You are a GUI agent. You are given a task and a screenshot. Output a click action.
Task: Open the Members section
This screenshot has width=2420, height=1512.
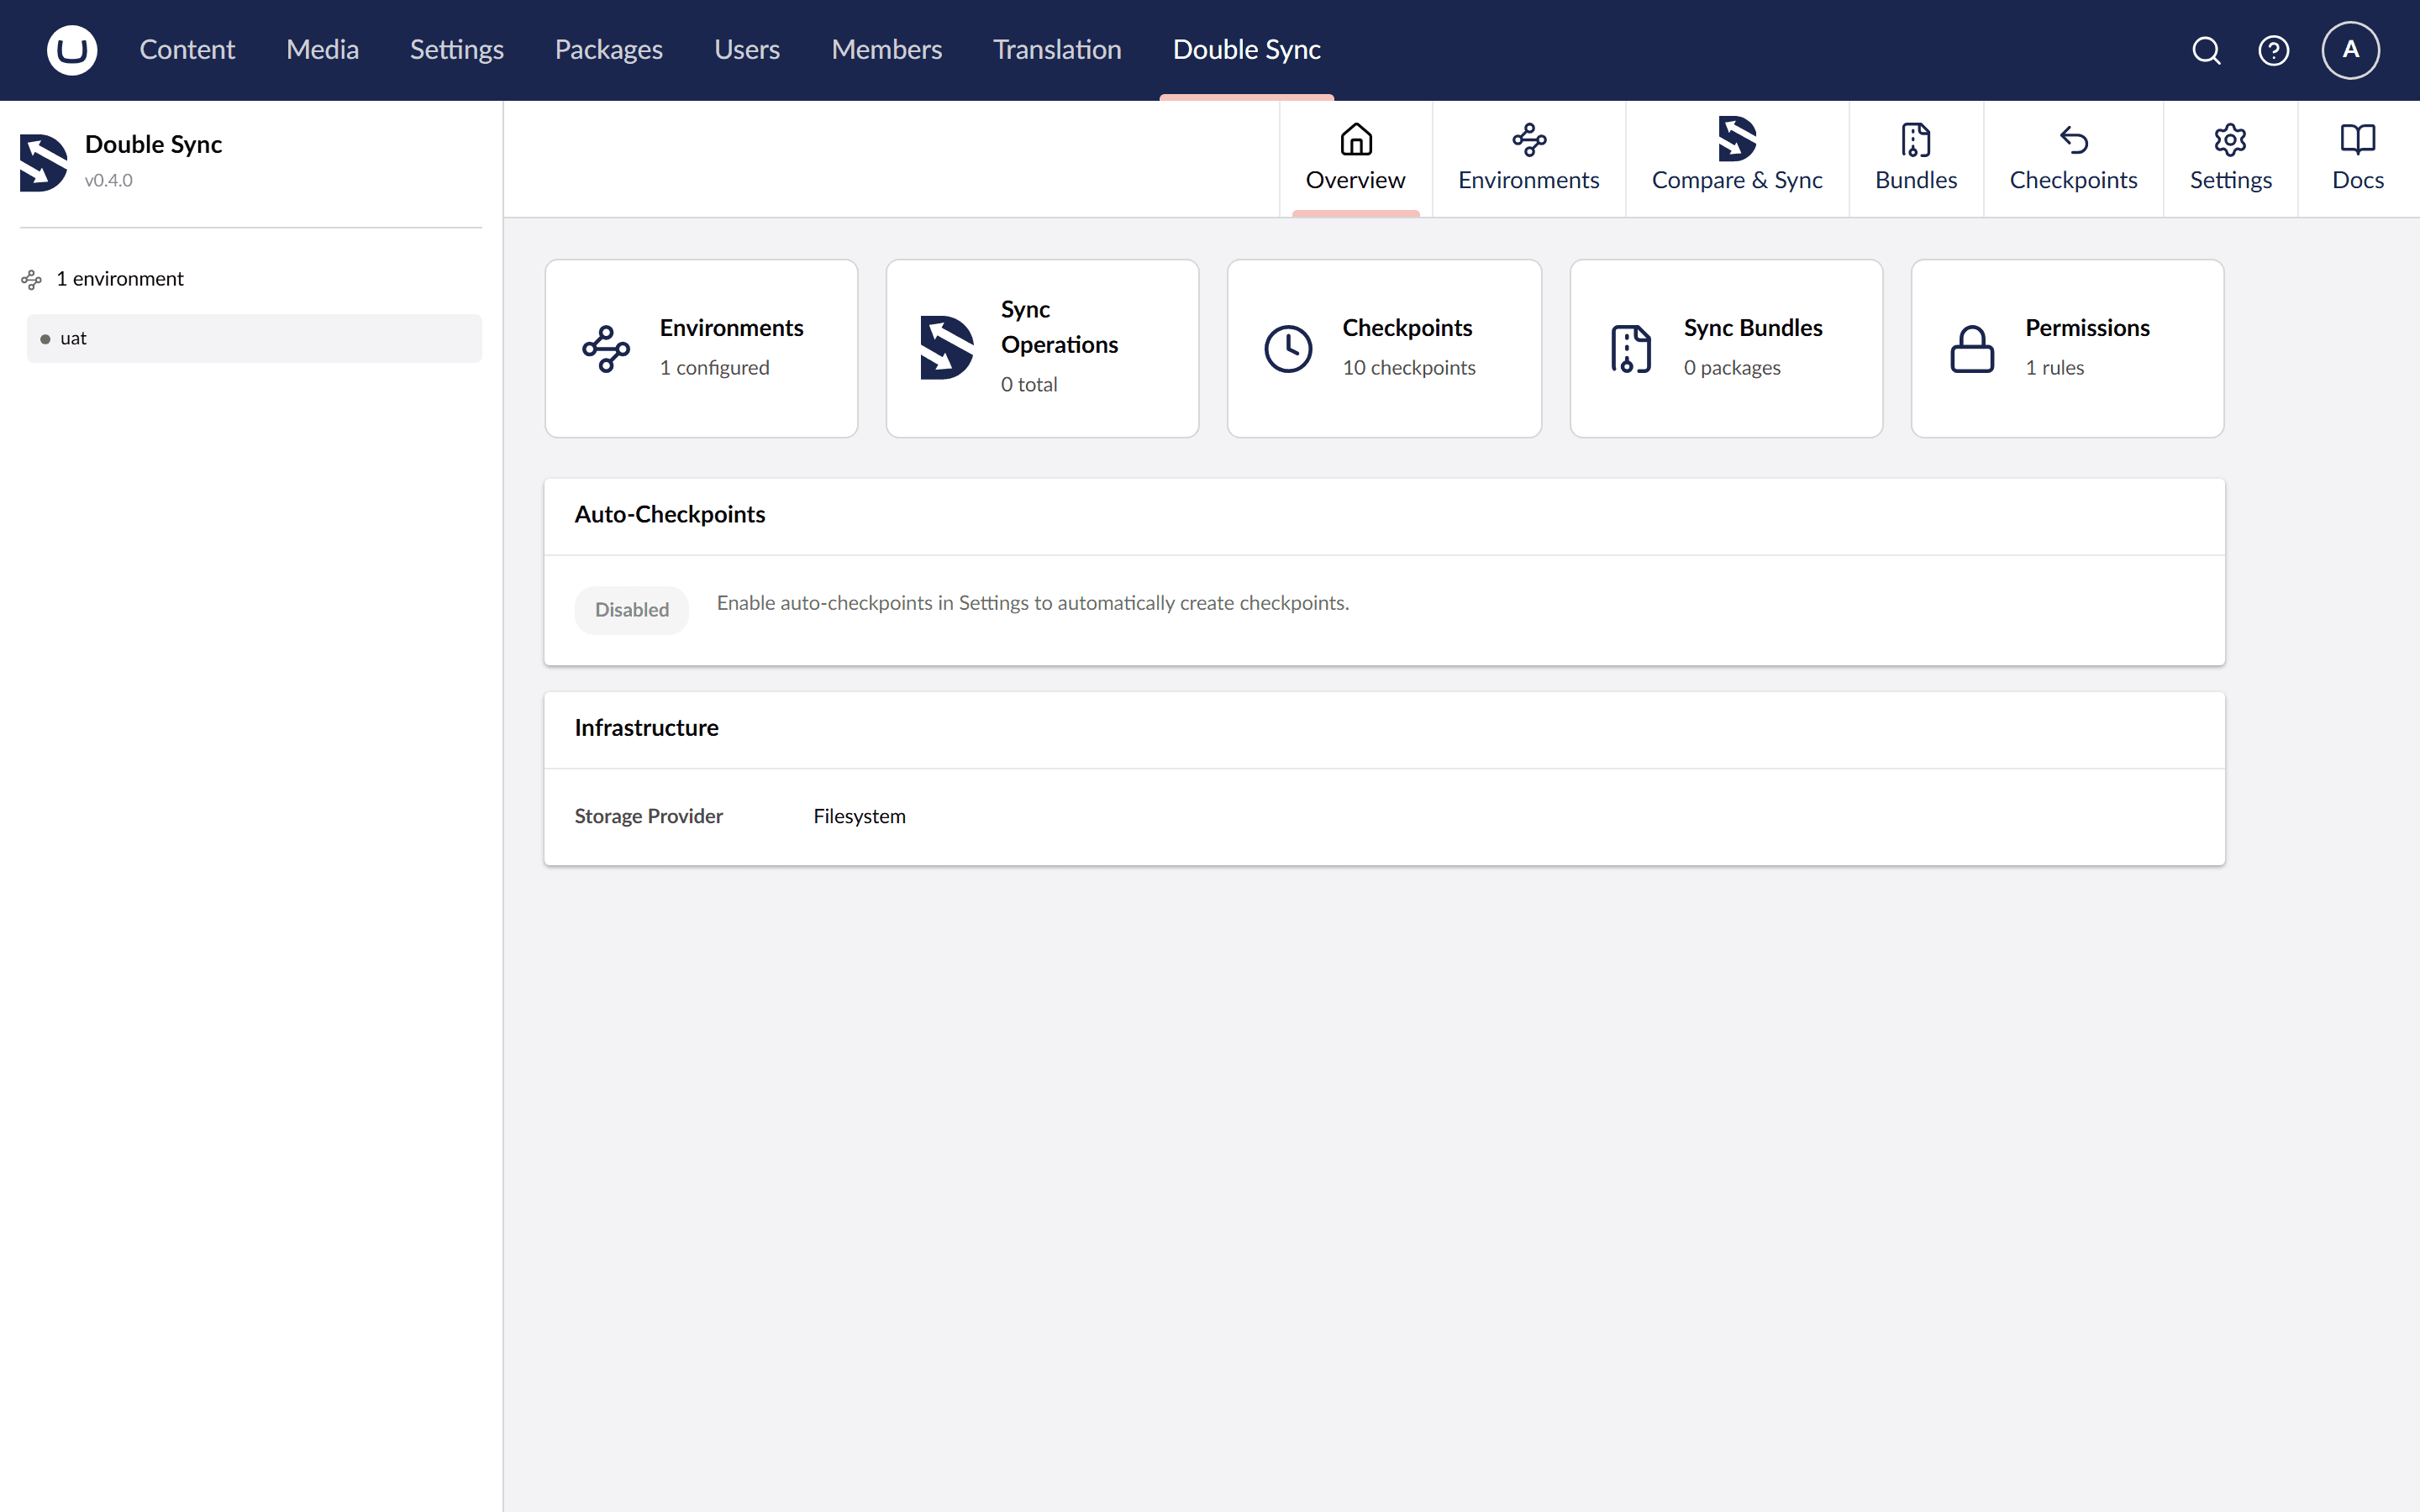pyautogui.click(x=887, y=50)
